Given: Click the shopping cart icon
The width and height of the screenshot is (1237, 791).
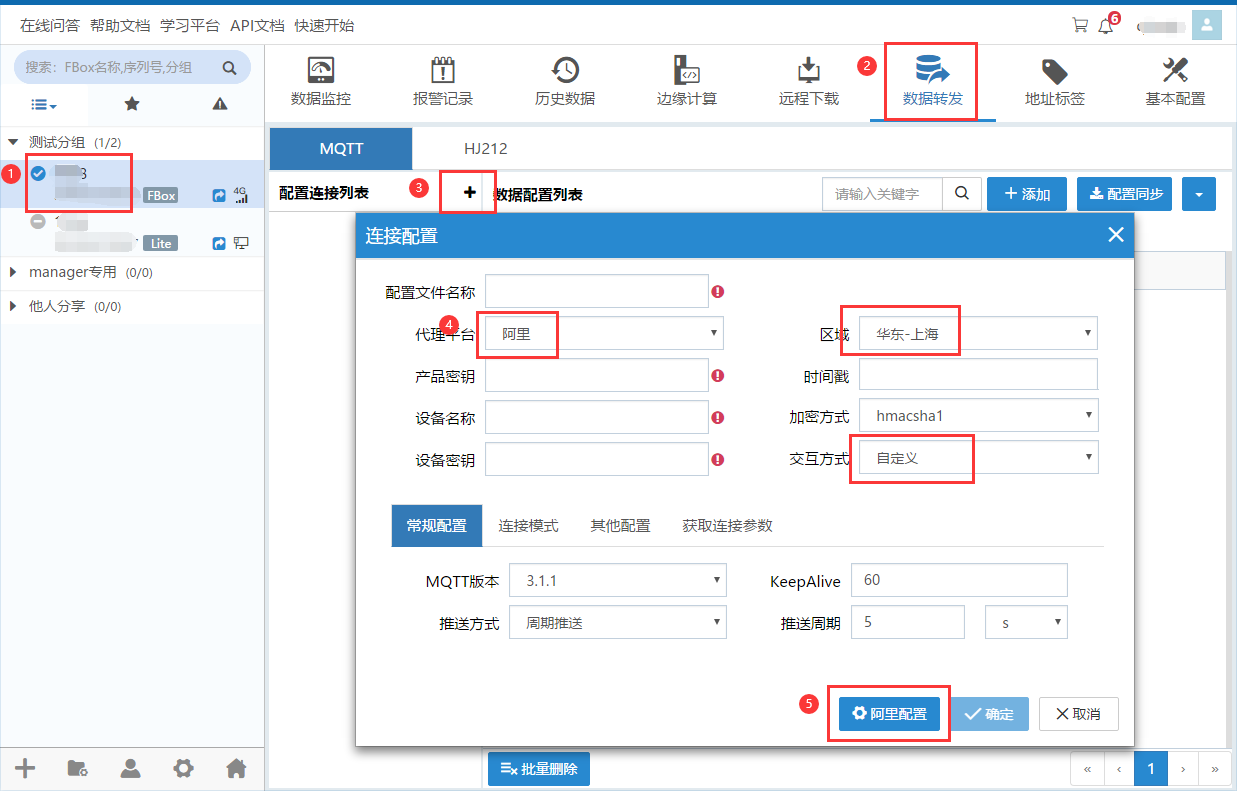Looking at the screenshot, I should click(1080, 26).
